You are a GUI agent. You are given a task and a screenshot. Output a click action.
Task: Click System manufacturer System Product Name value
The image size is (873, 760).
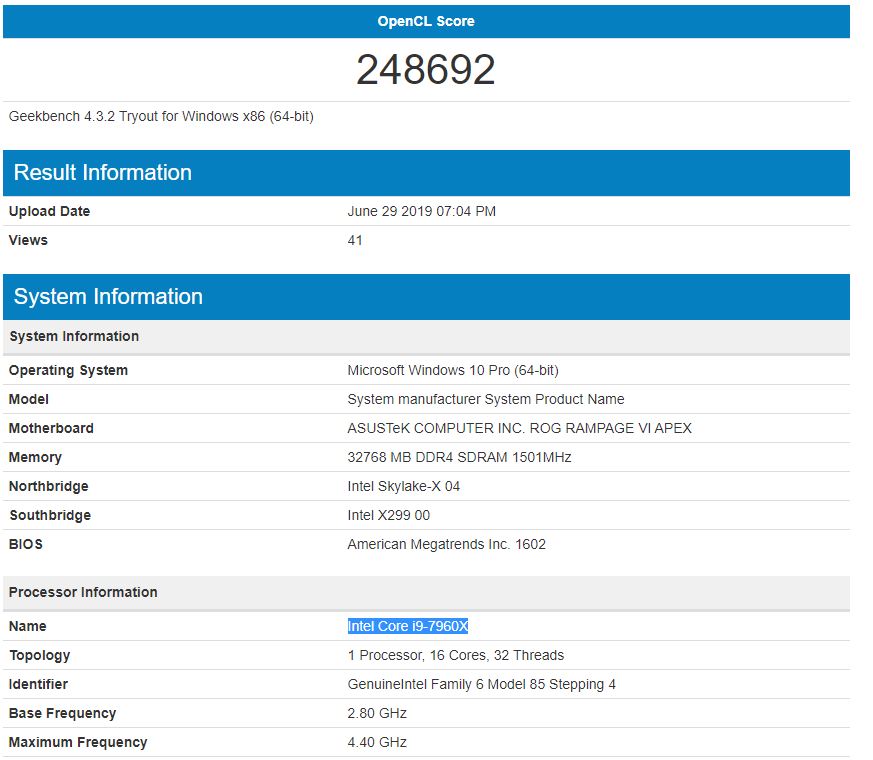click(x=485, y=399)
